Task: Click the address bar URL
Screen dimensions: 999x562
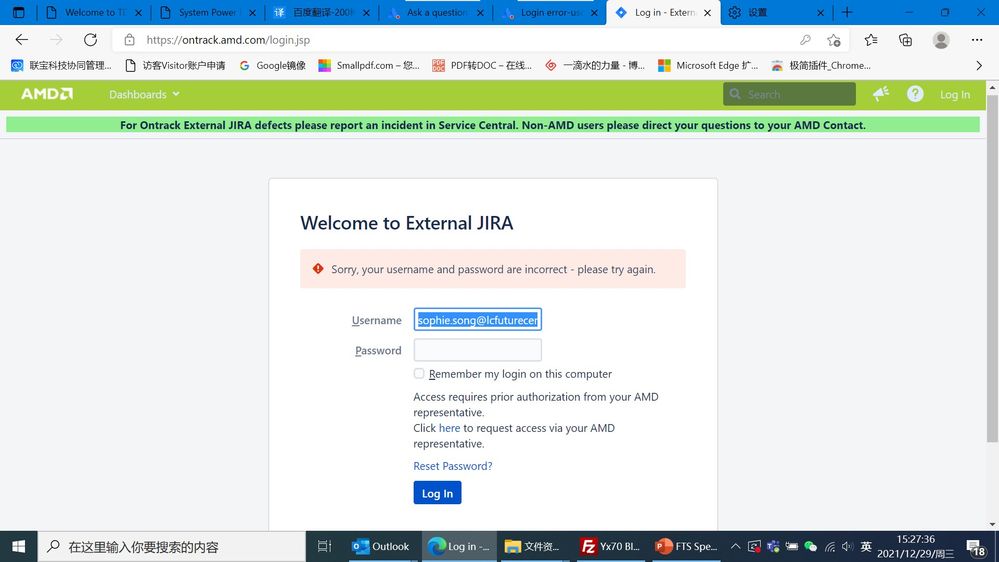Action: click(228, 40)
